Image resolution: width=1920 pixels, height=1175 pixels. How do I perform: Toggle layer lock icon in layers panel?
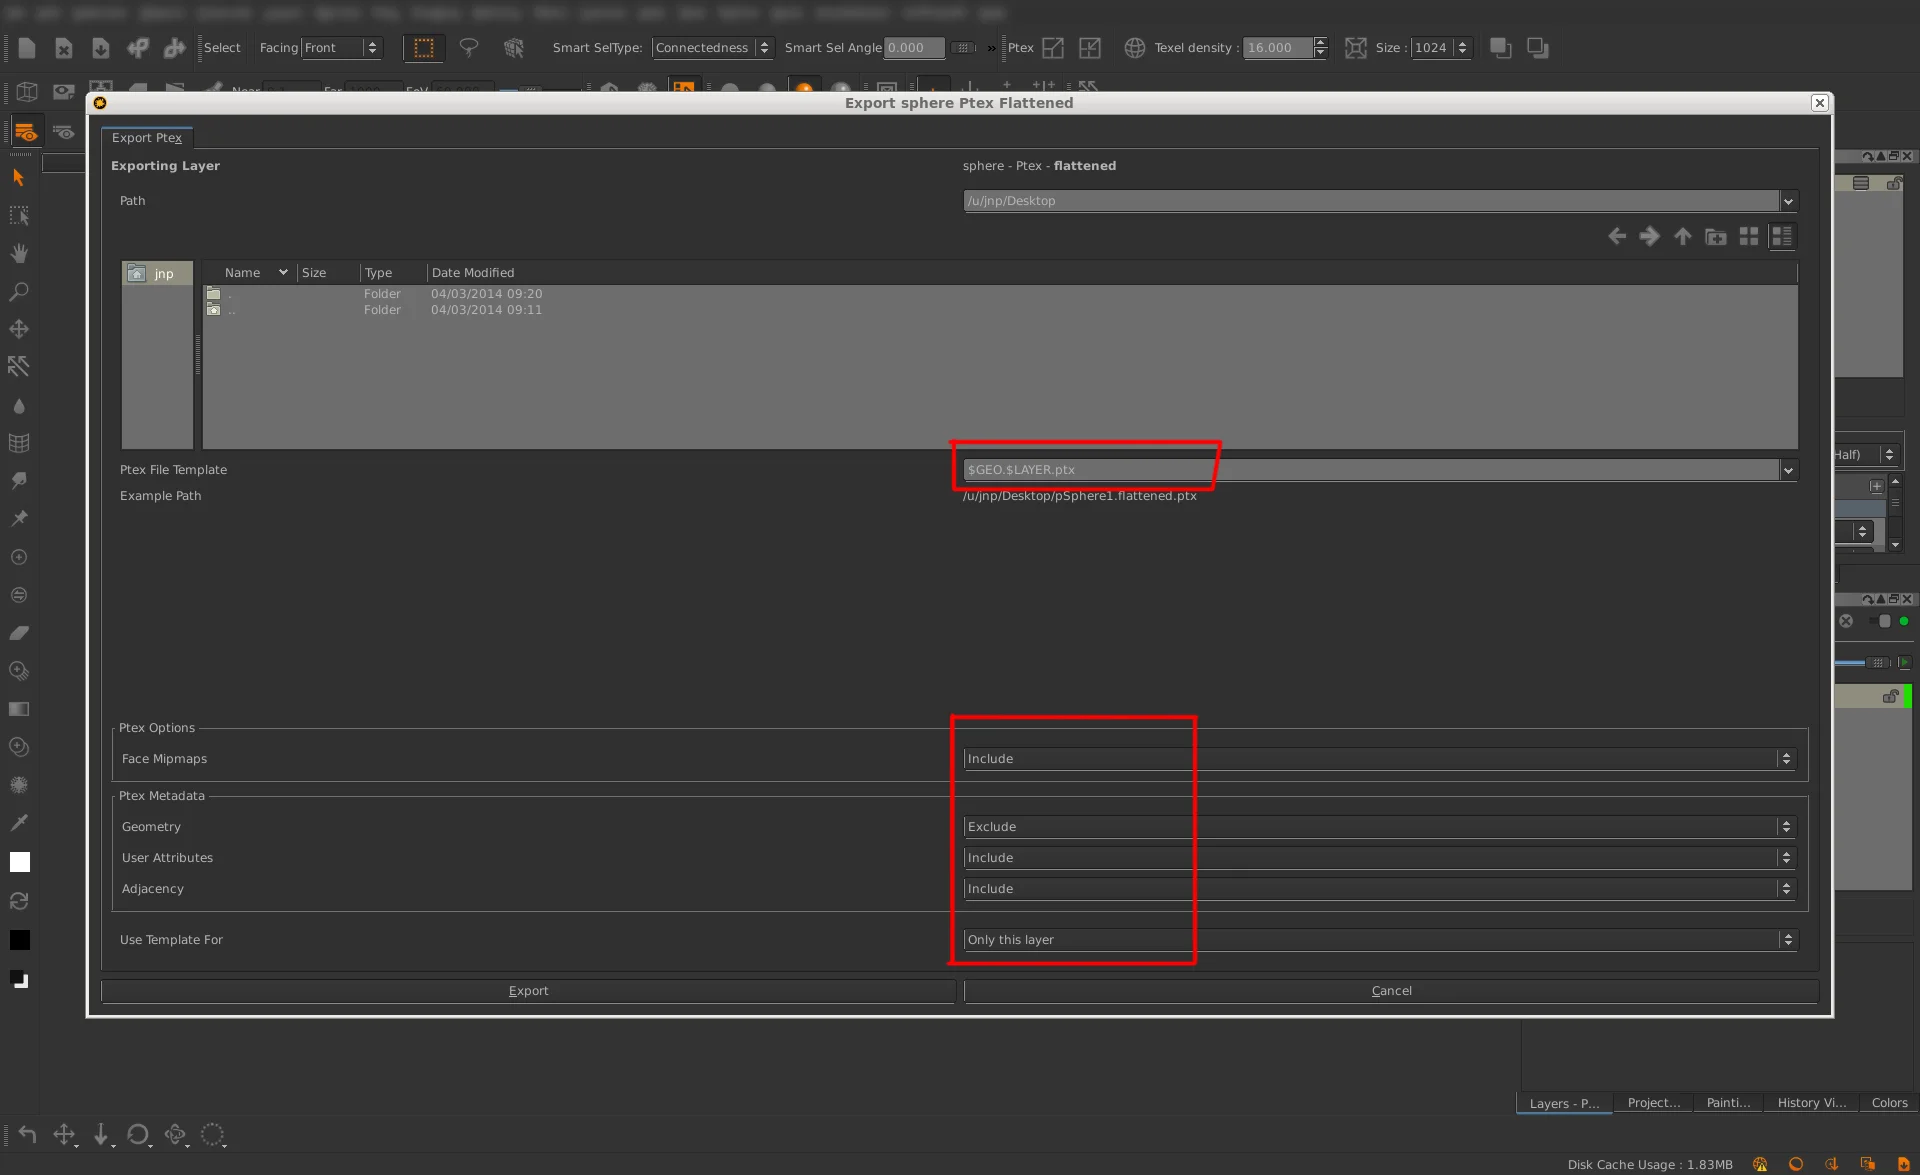1890,696
